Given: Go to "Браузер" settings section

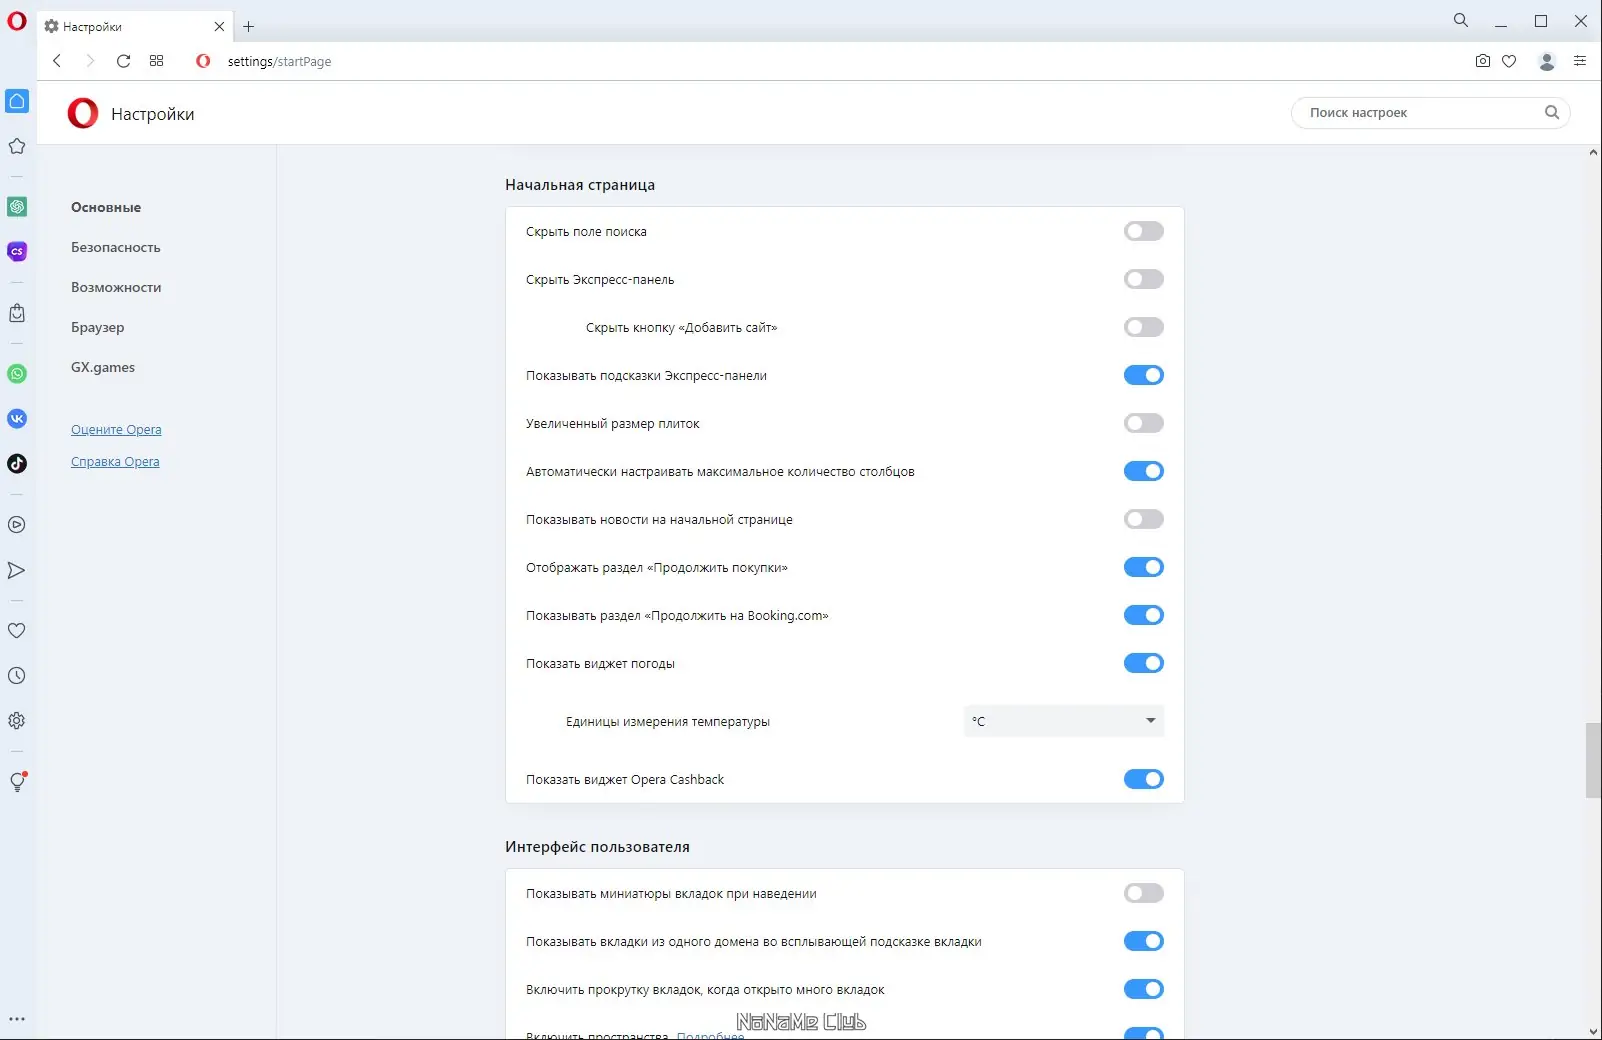Looking at the screenshot, I should pos(97,328).
